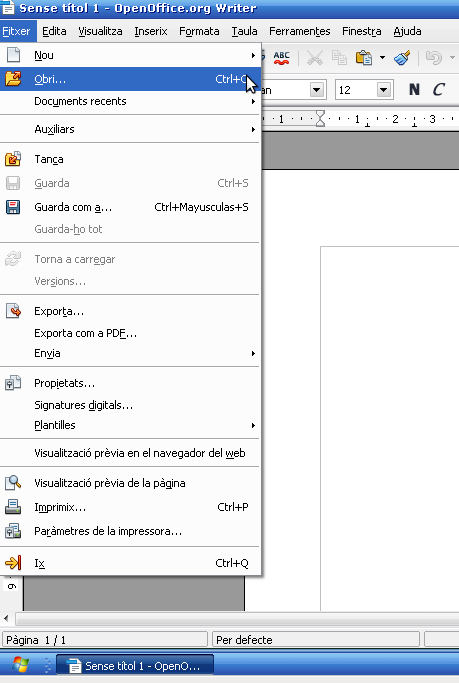
Task: Choose Exporta com a PDF…
Action: click(x=130, y=333)
